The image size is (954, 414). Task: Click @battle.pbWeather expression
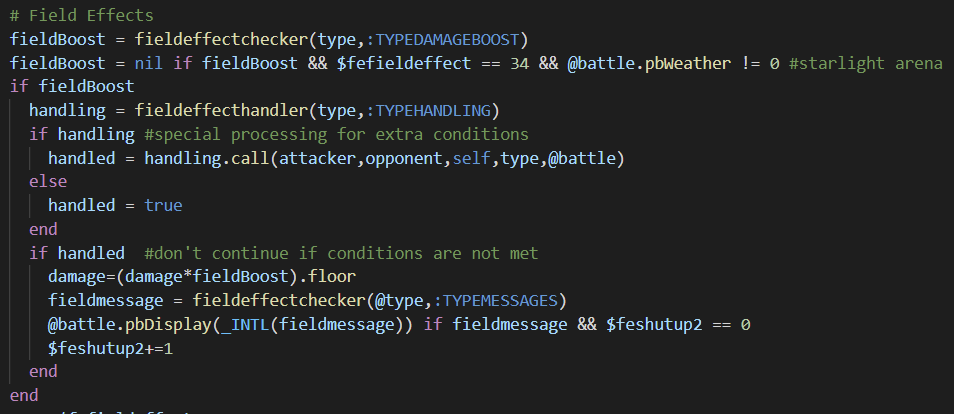click(x=649, y=63)
